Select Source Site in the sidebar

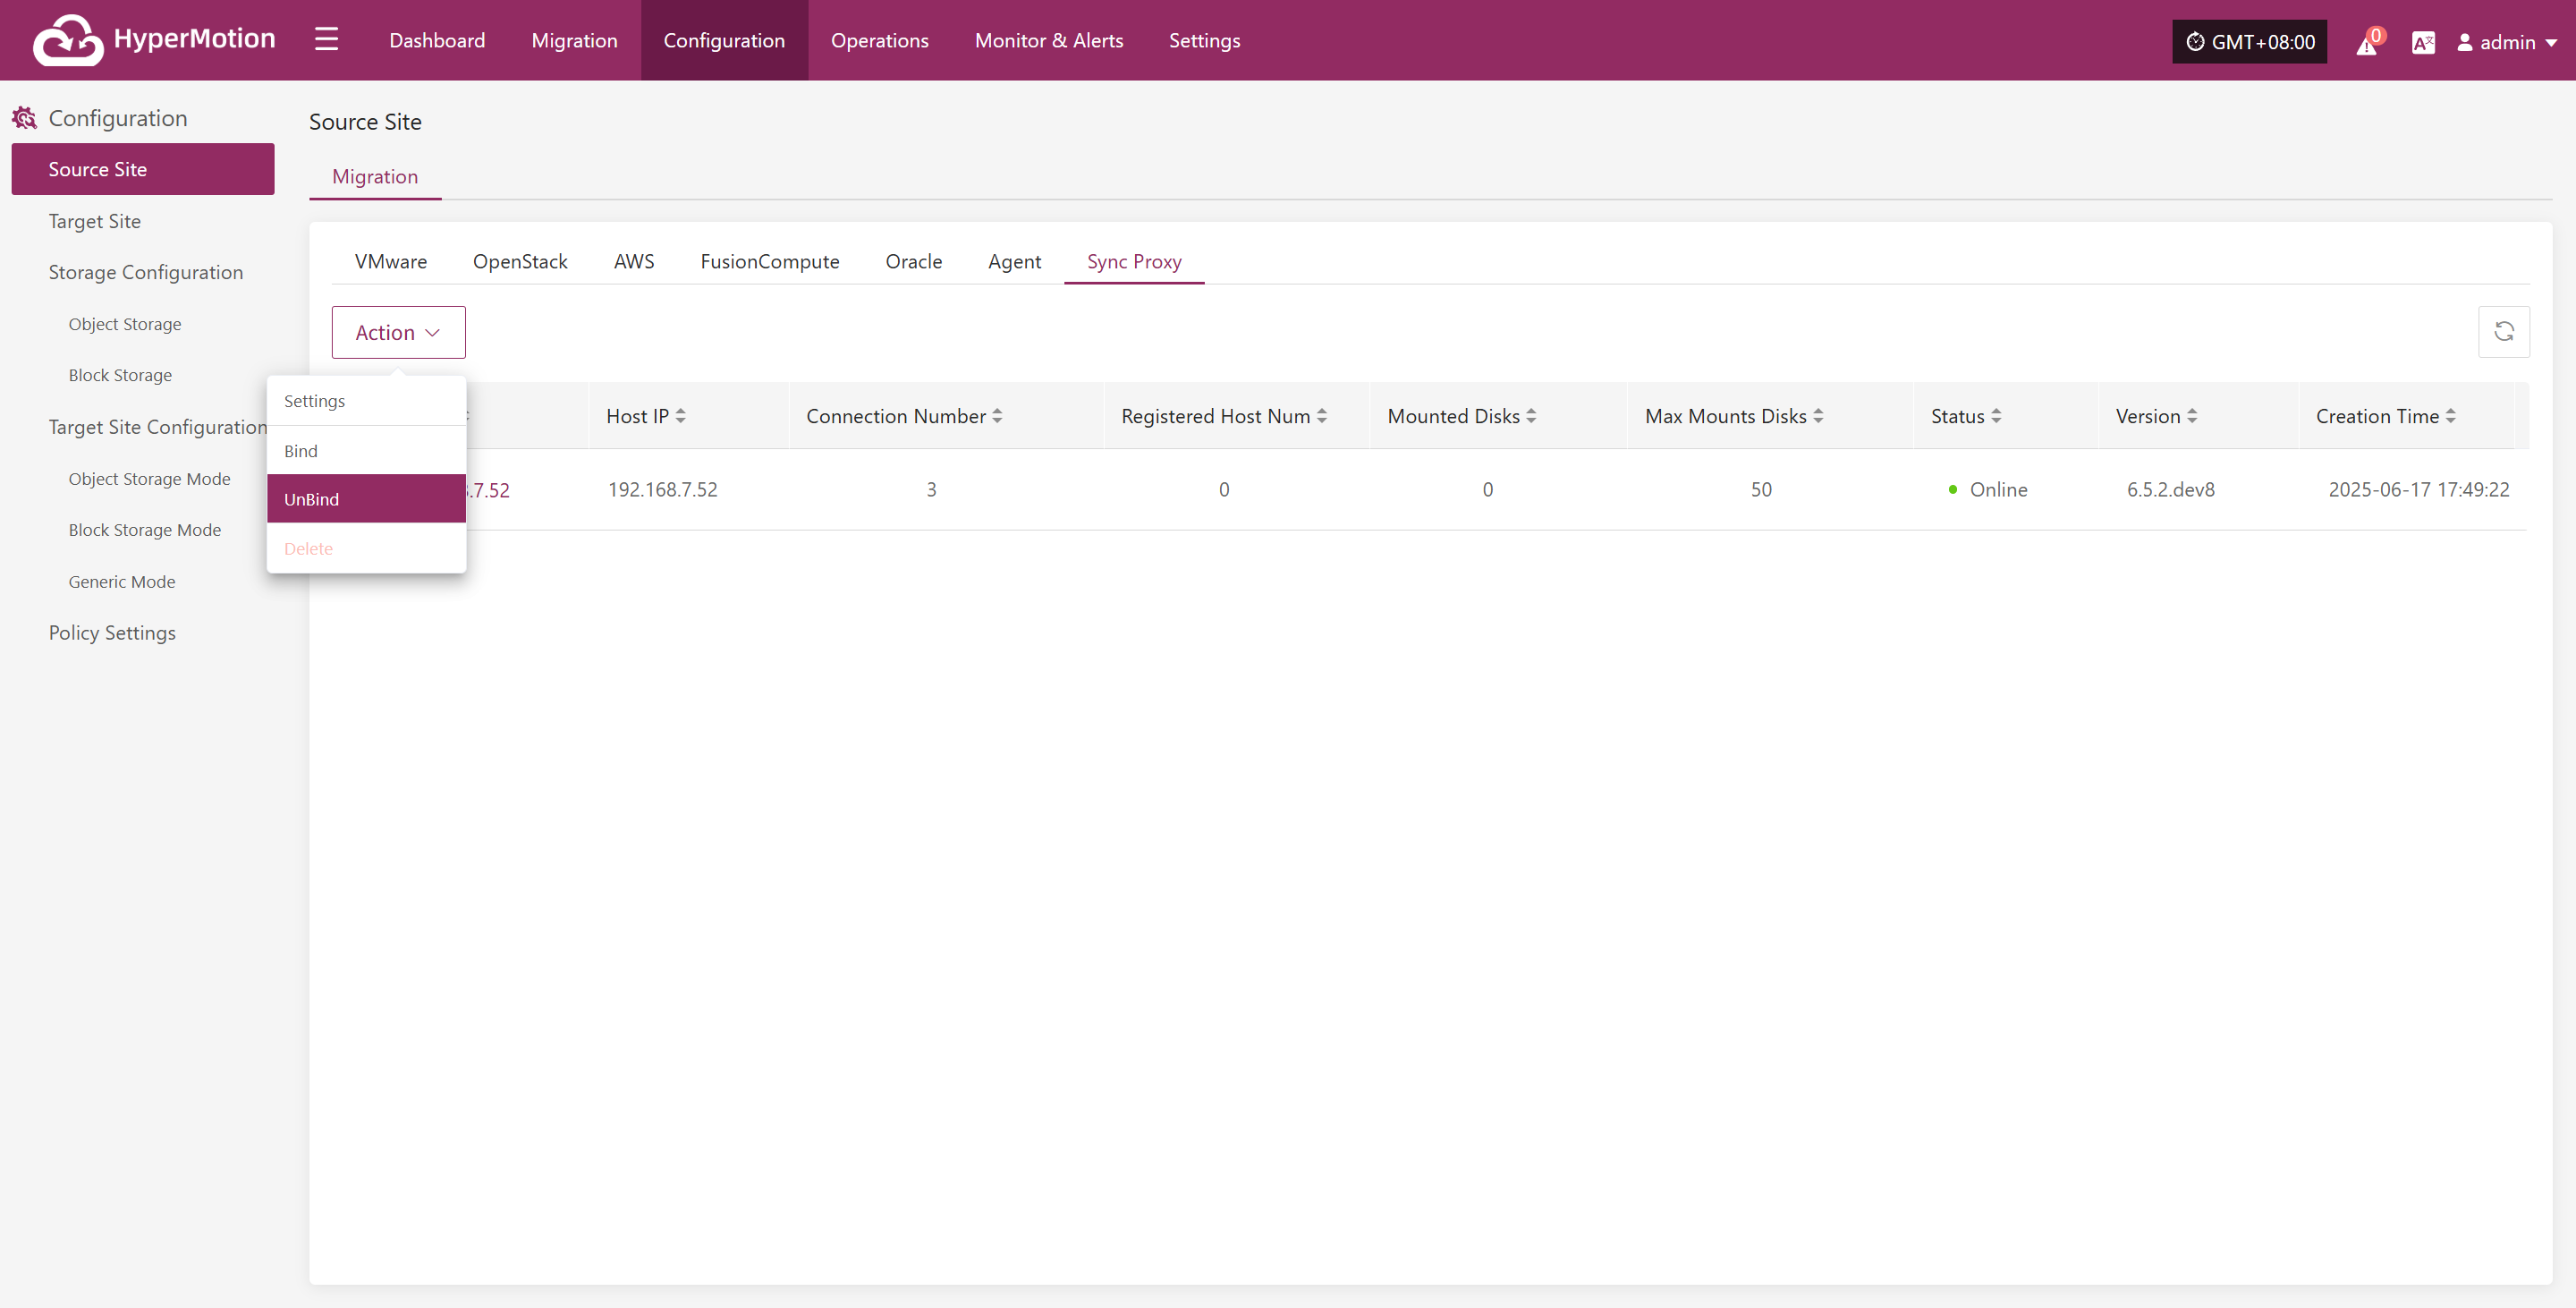pyautogui.click(x=143, y=169)
